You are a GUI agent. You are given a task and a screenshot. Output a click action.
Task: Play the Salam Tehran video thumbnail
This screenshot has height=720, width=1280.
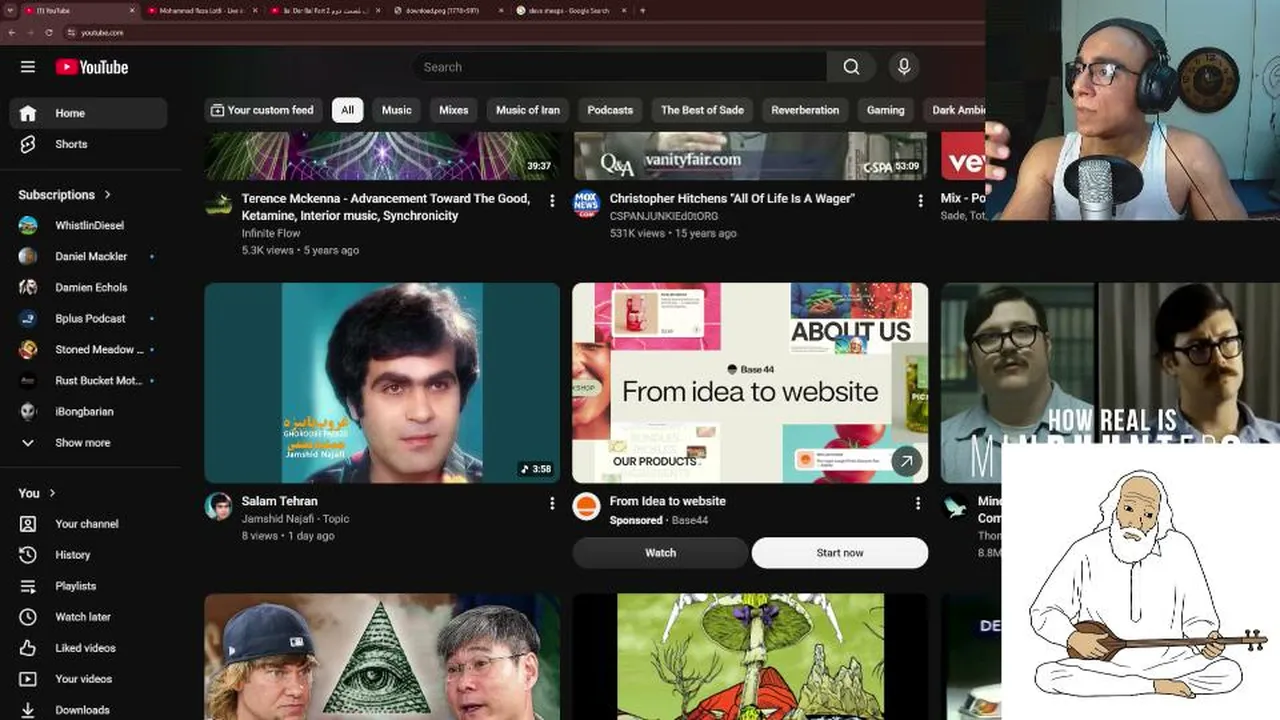click(x=382, y=383)
